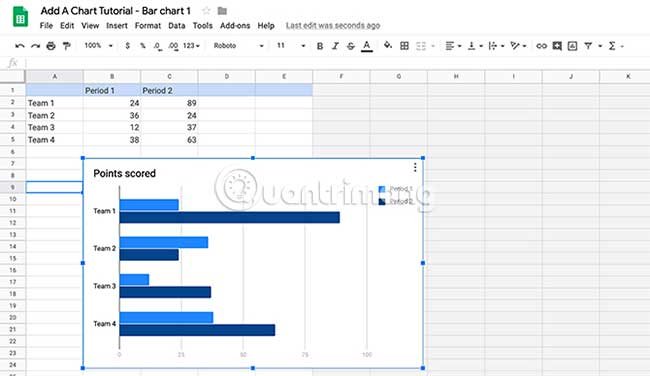Viewport: 650px width, 376px height.
Task: Click the move to folder icon
Action: [x=222, y=11]
